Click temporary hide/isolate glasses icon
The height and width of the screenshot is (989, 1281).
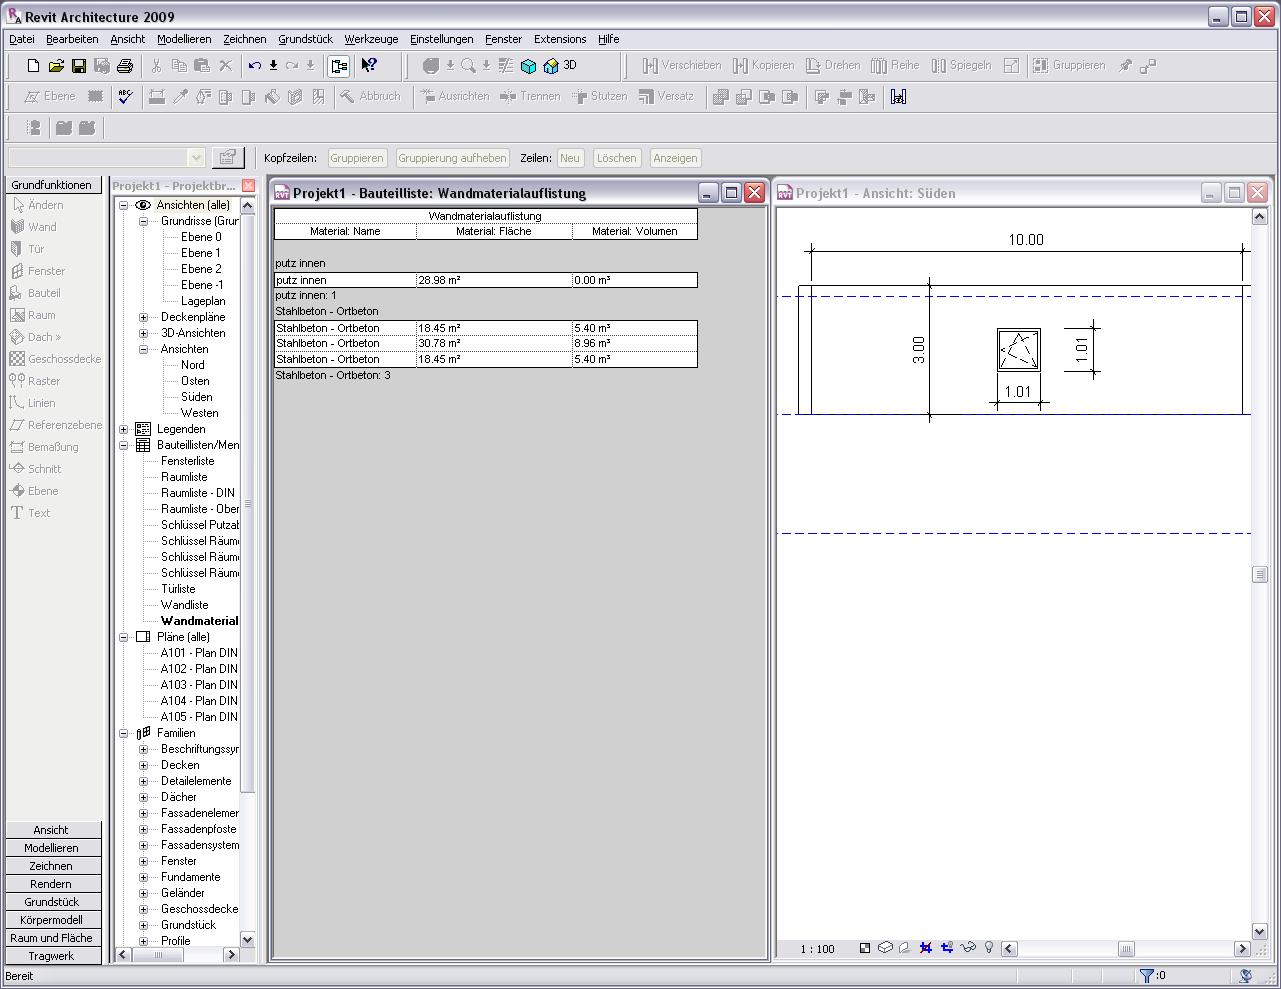pyautogui.click(x=968, y=948)
